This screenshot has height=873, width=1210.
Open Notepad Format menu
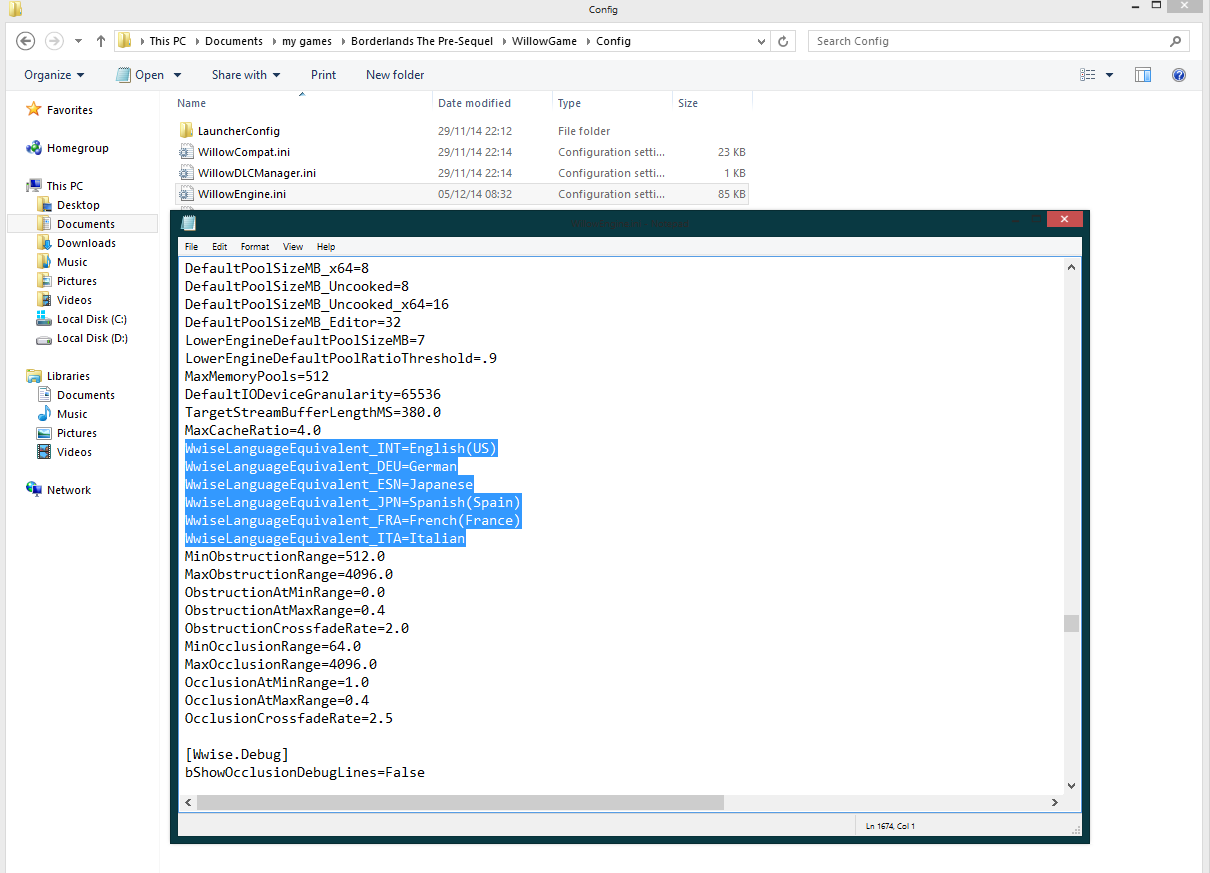point(255,246)
